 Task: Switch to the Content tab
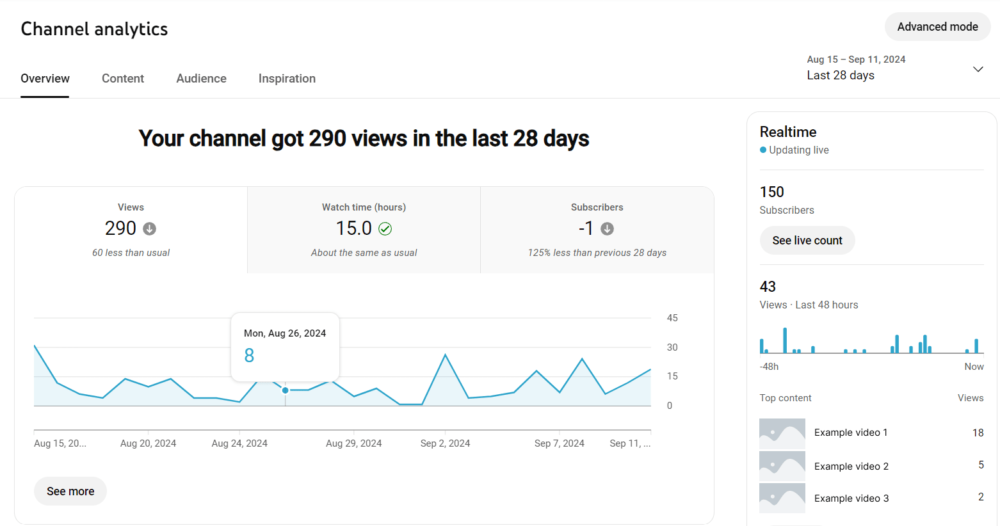point(123,78)
